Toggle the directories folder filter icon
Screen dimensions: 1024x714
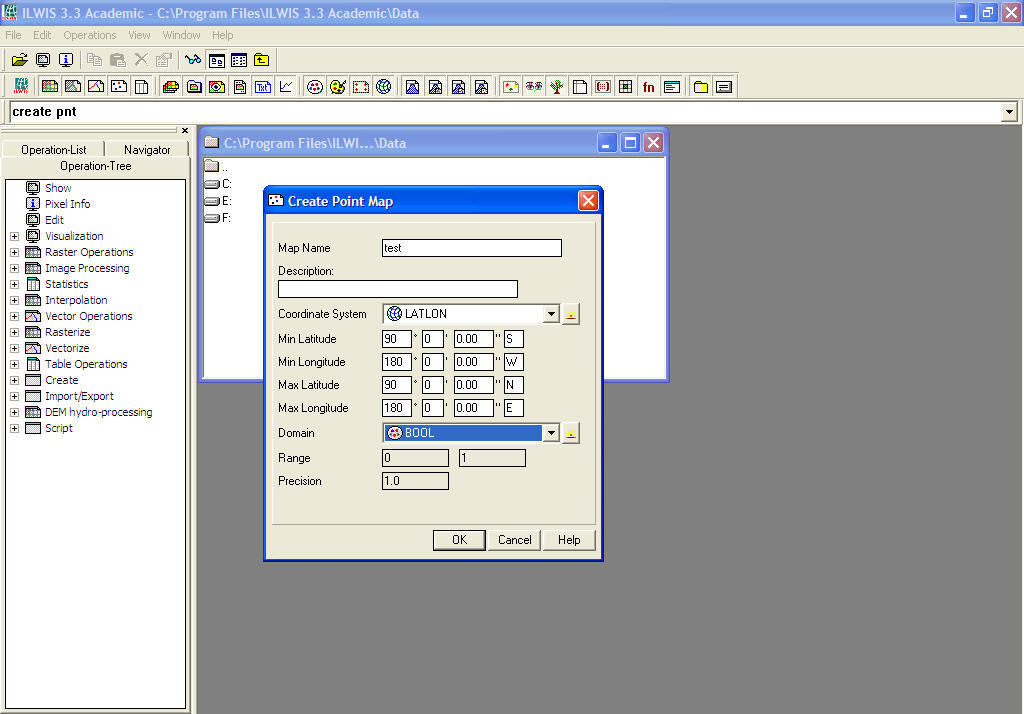coord(701,86)
